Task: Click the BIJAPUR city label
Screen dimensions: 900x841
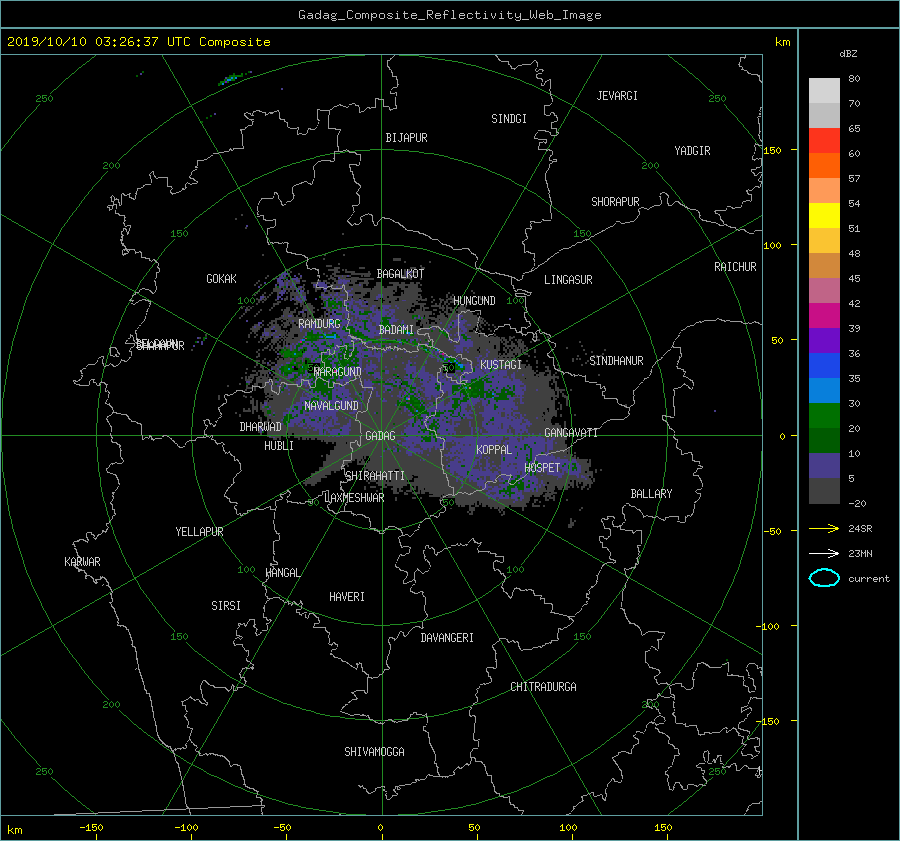Action: [406, 138]
